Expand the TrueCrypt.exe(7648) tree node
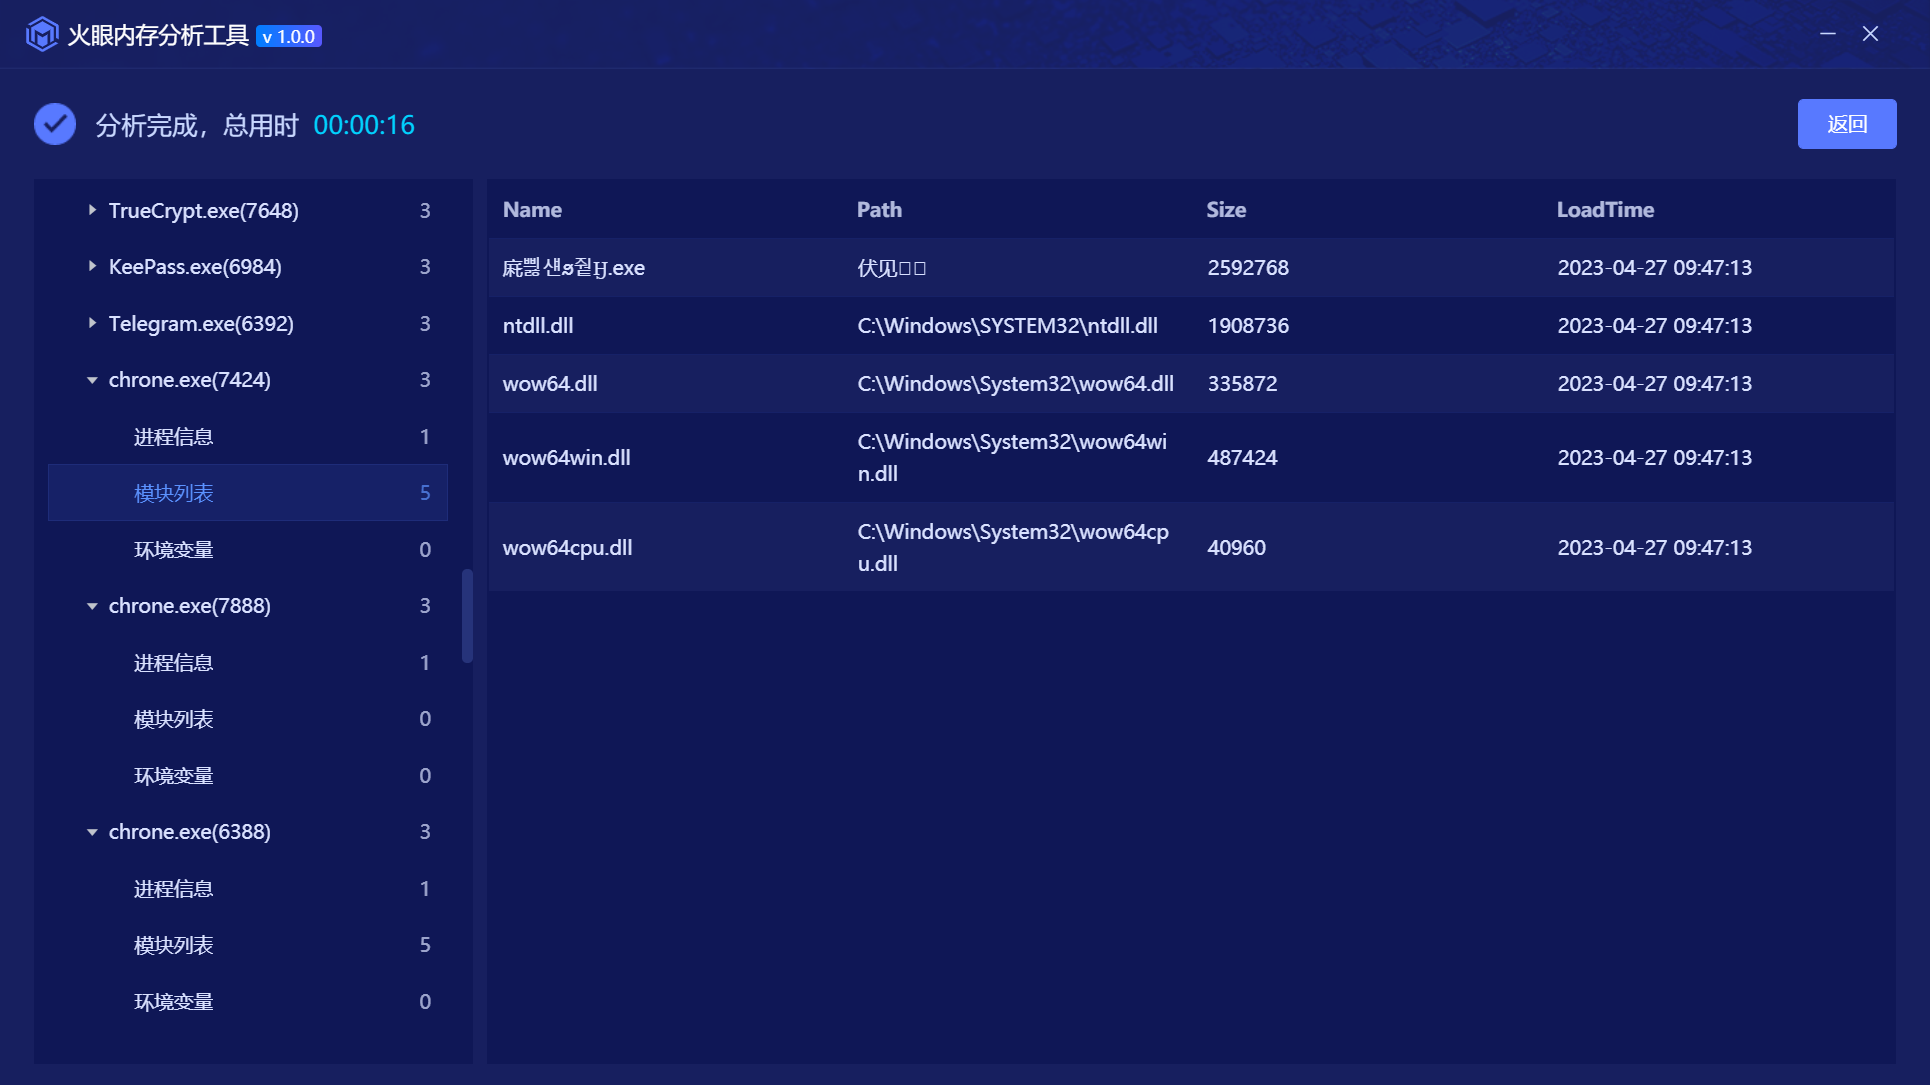This screenshot has height=1085, width=1930. [x=92, y=210]
